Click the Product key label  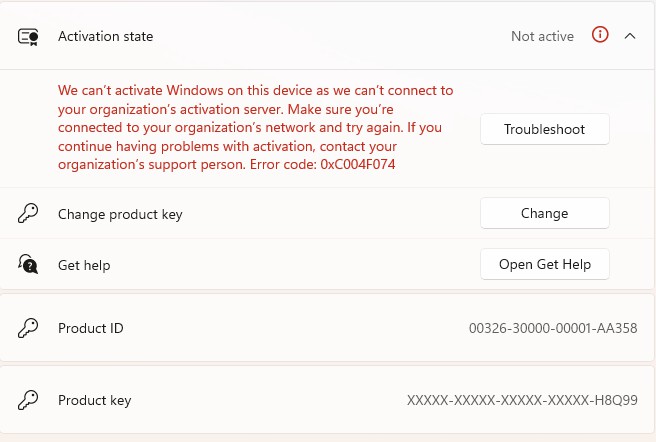coord(95,401)
